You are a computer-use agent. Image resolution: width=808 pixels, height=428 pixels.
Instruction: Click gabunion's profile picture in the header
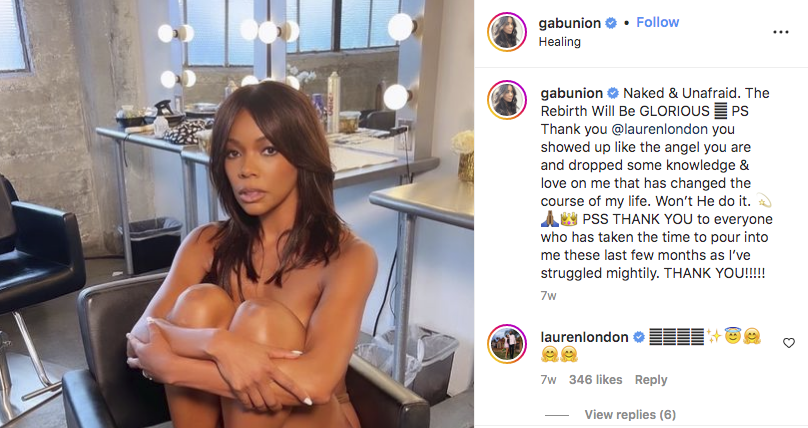coord(507,32)
